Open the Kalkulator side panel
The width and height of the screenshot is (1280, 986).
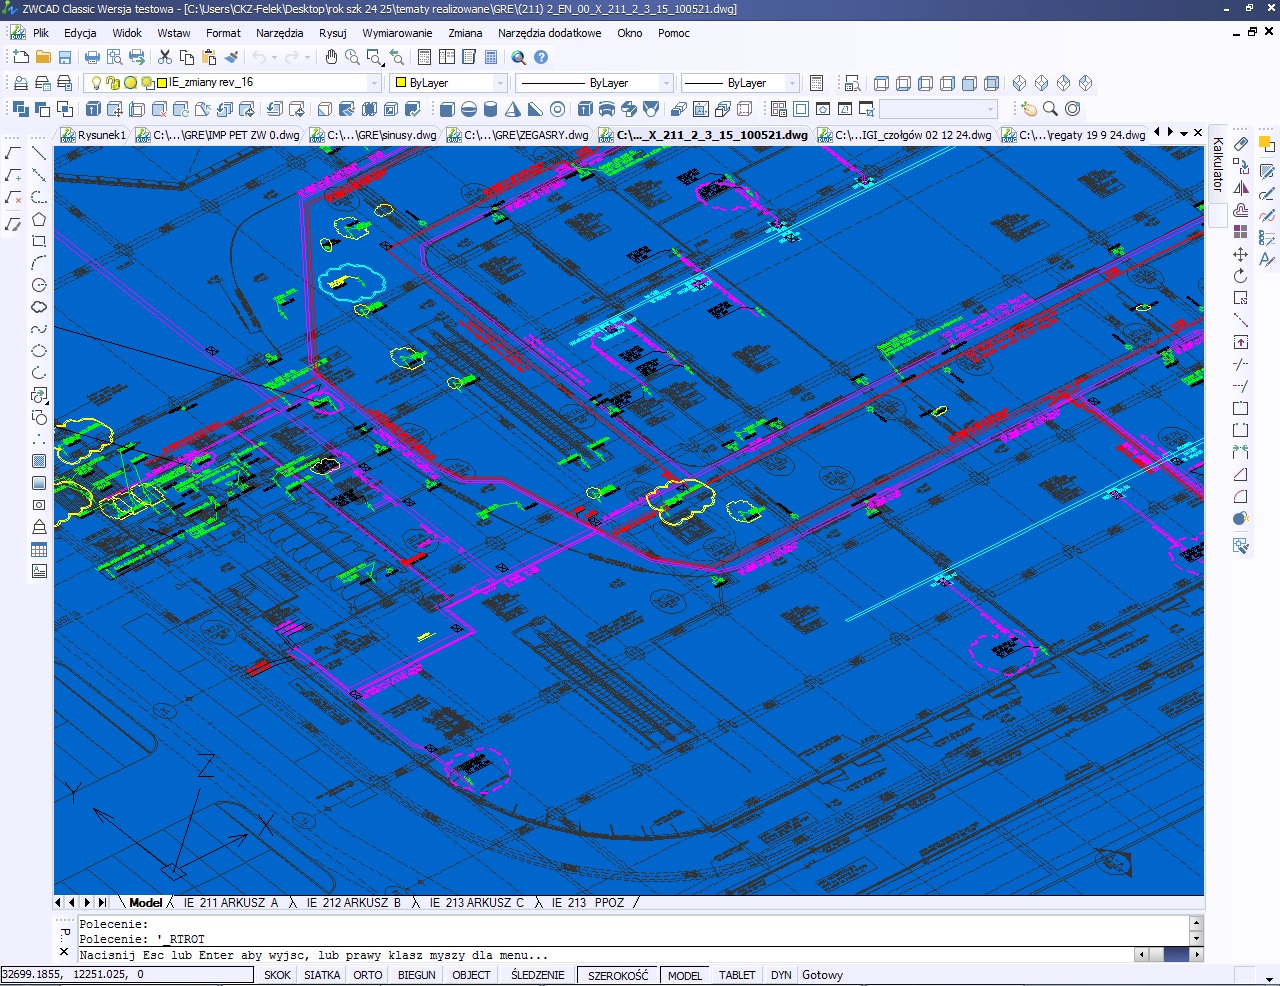point(1218,164)
